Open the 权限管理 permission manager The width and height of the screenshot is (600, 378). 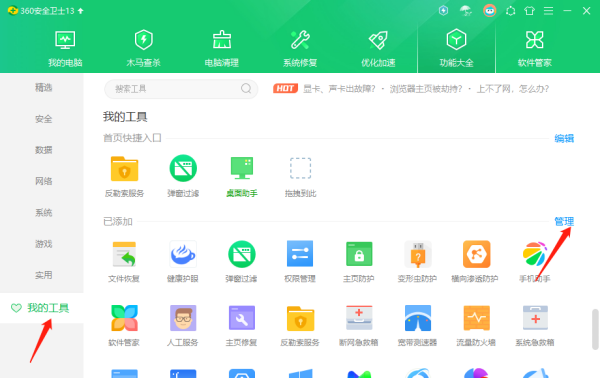(300, 262)
